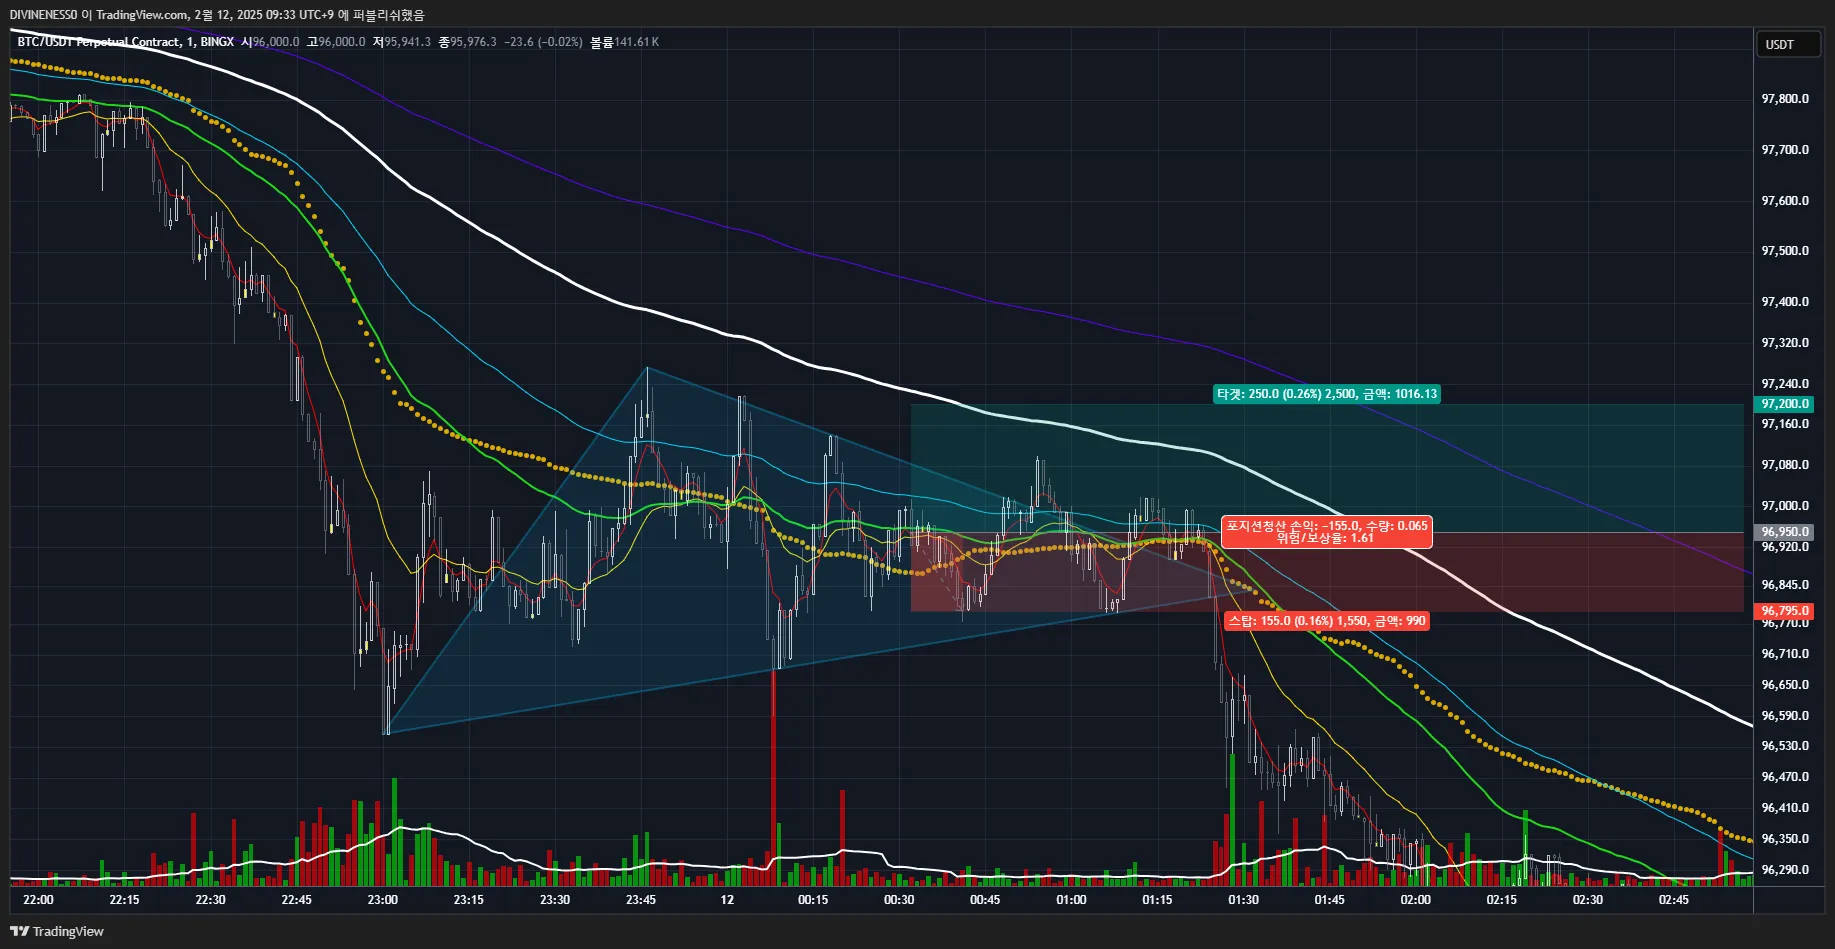The height and width of the screenshot is (949, 1835).
Task: Click the 02:00 time axis label
Action: point(1415,900)
